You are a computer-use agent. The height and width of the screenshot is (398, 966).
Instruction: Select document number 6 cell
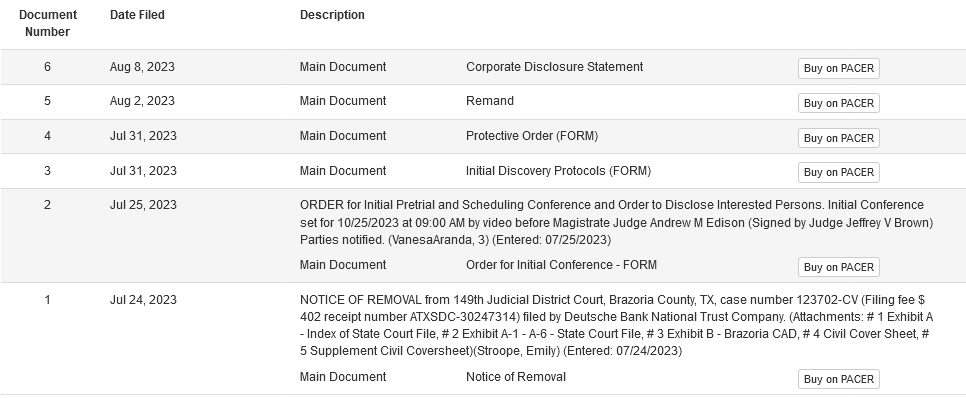(47, 67)
